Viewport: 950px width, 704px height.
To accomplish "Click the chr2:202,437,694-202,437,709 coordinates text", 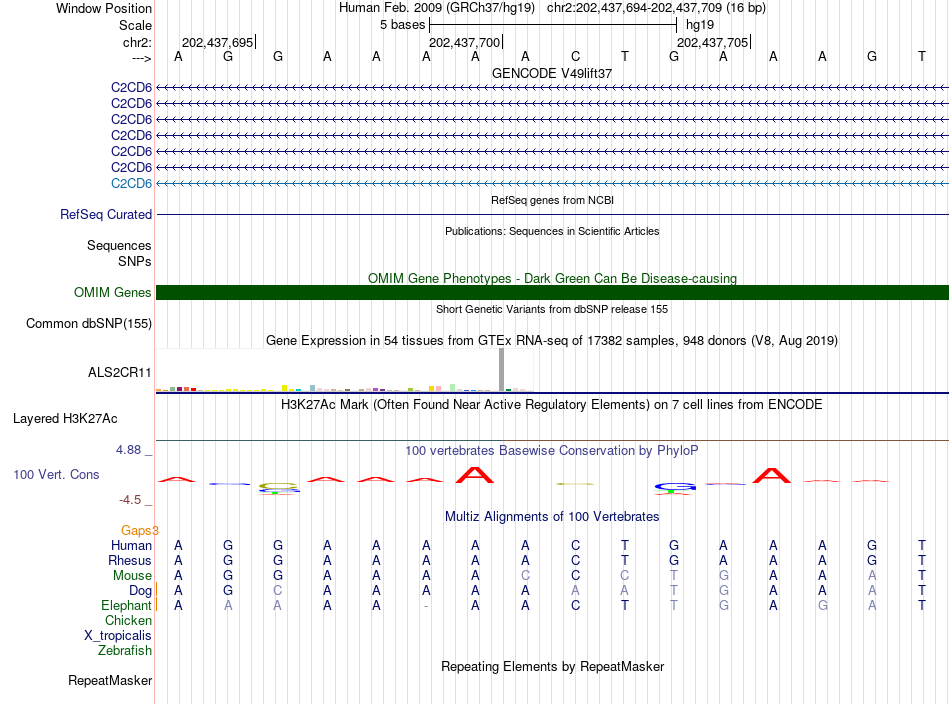I will 656,8.
